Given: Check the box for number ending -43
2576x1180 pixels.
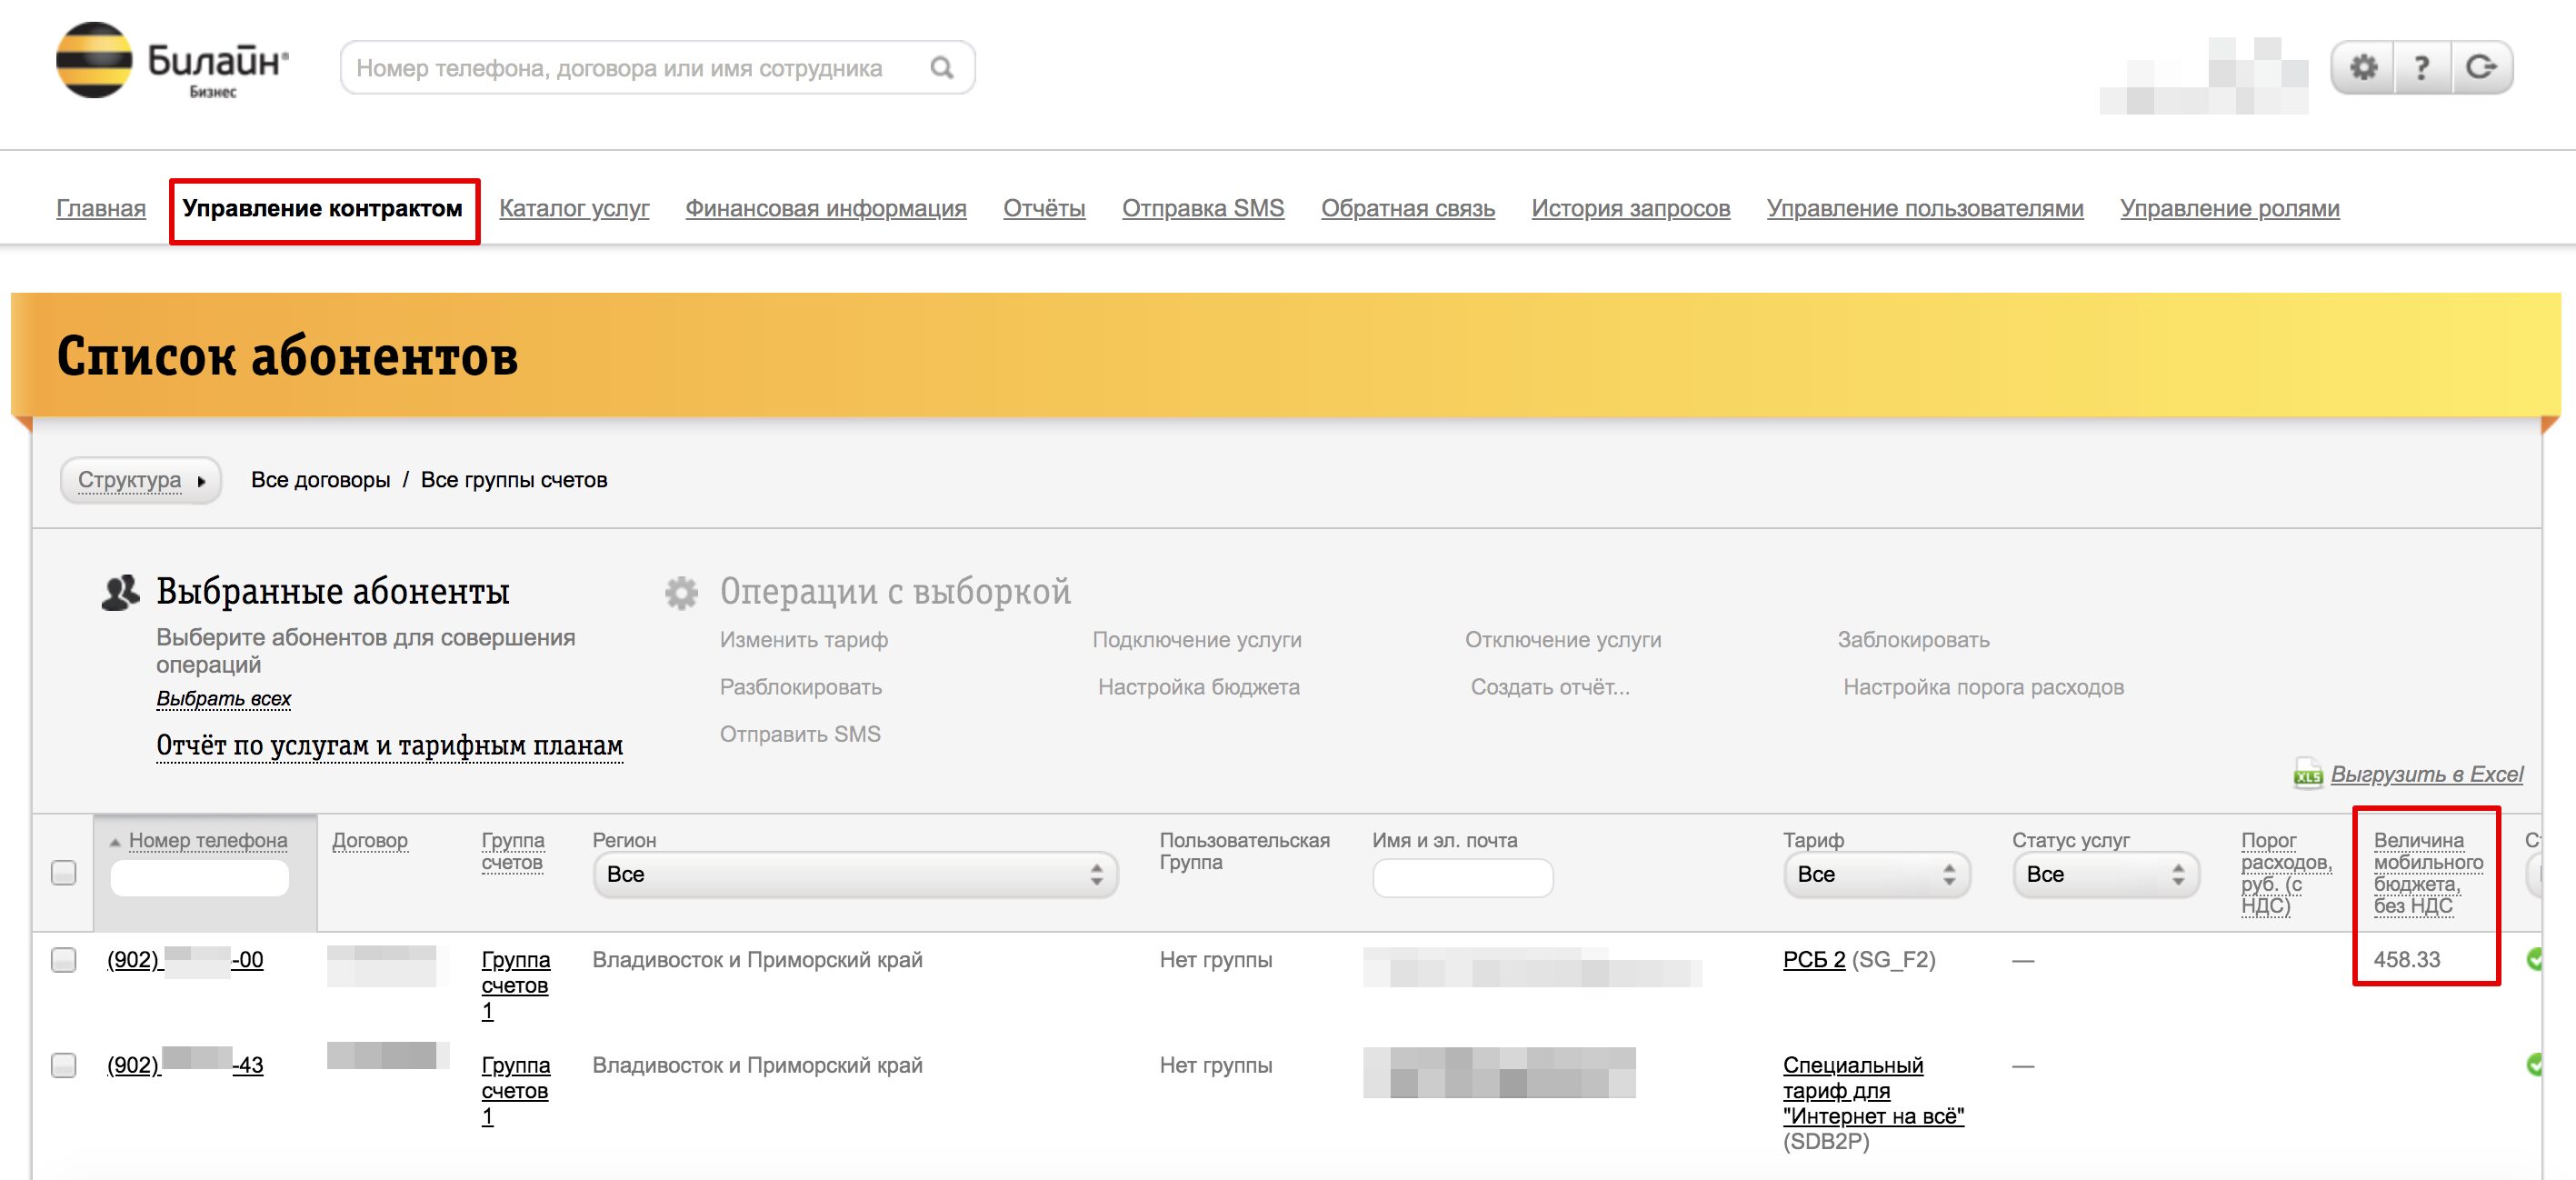Looking at the screenshot, I should tap(63, 1065).
